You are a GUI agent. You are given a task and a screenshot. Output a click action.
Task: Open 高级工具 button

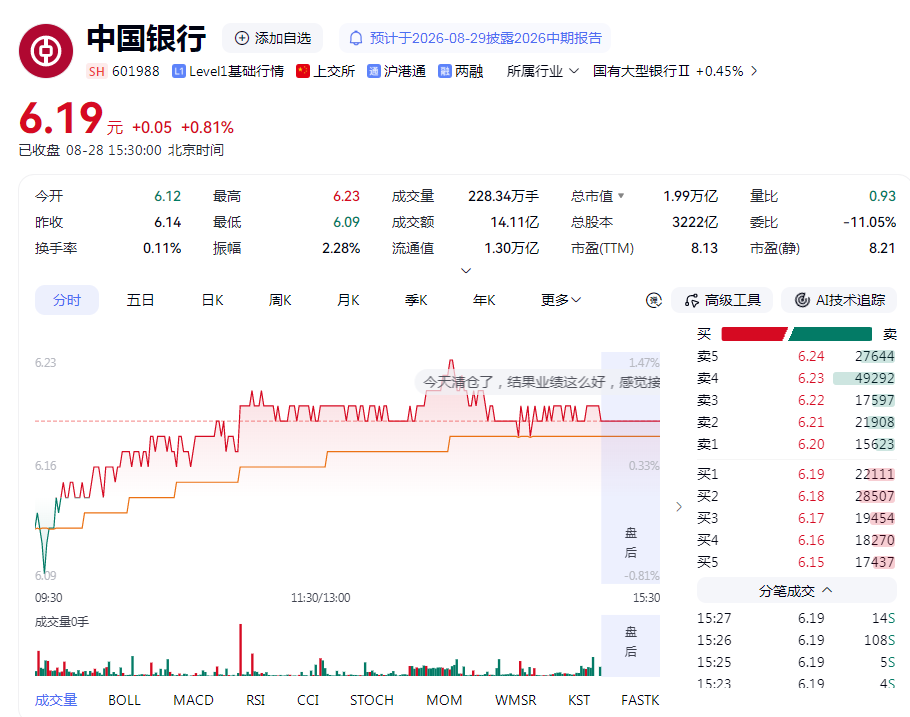click(722, 300)
